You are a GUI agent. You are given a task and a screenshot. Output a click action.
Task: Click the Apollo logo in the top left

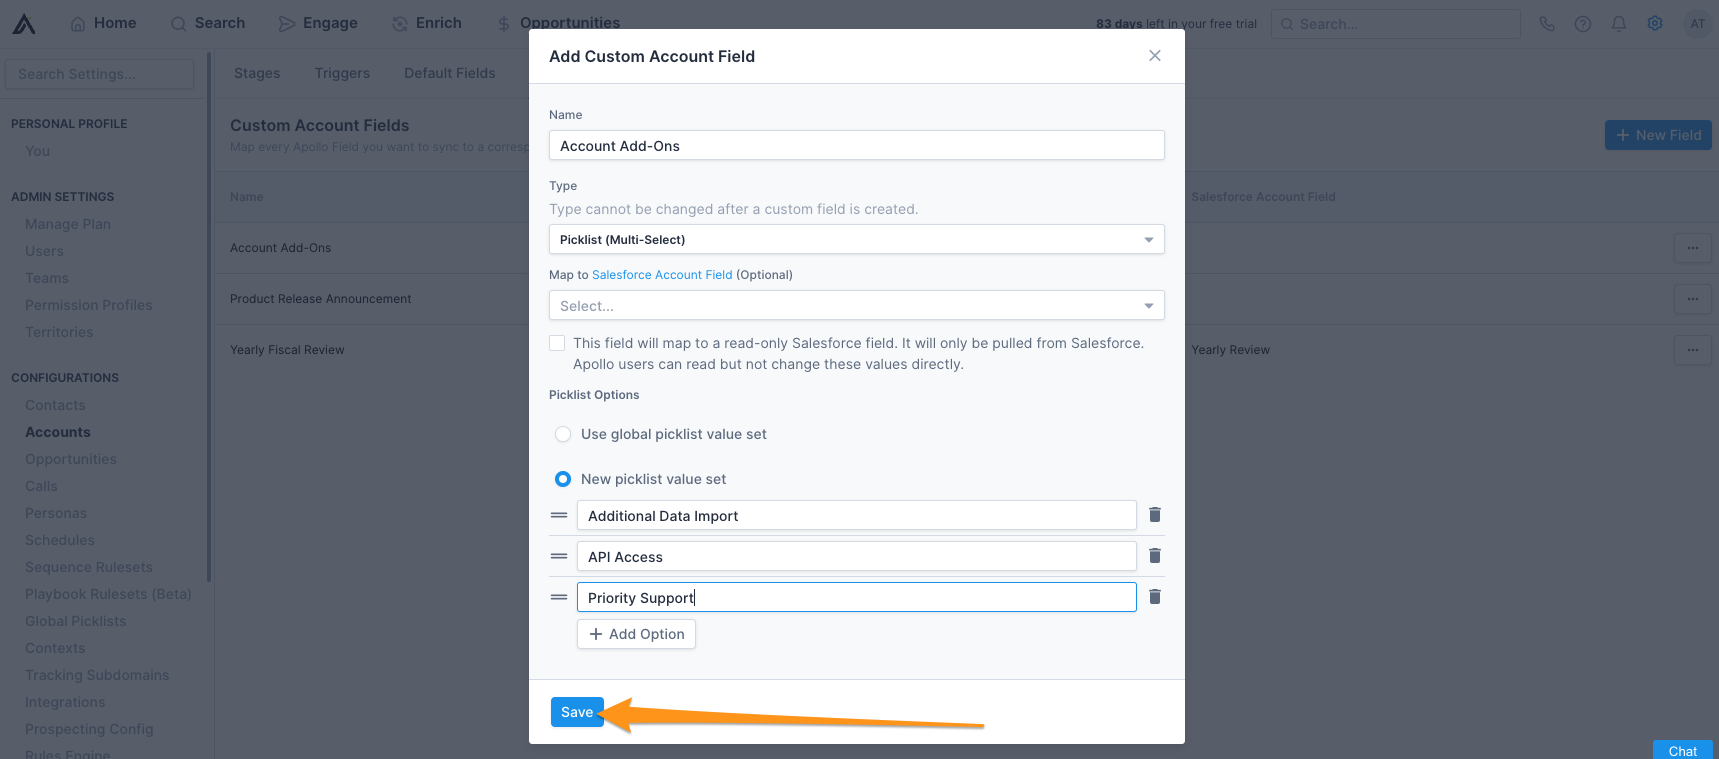[x=22, y=23]
